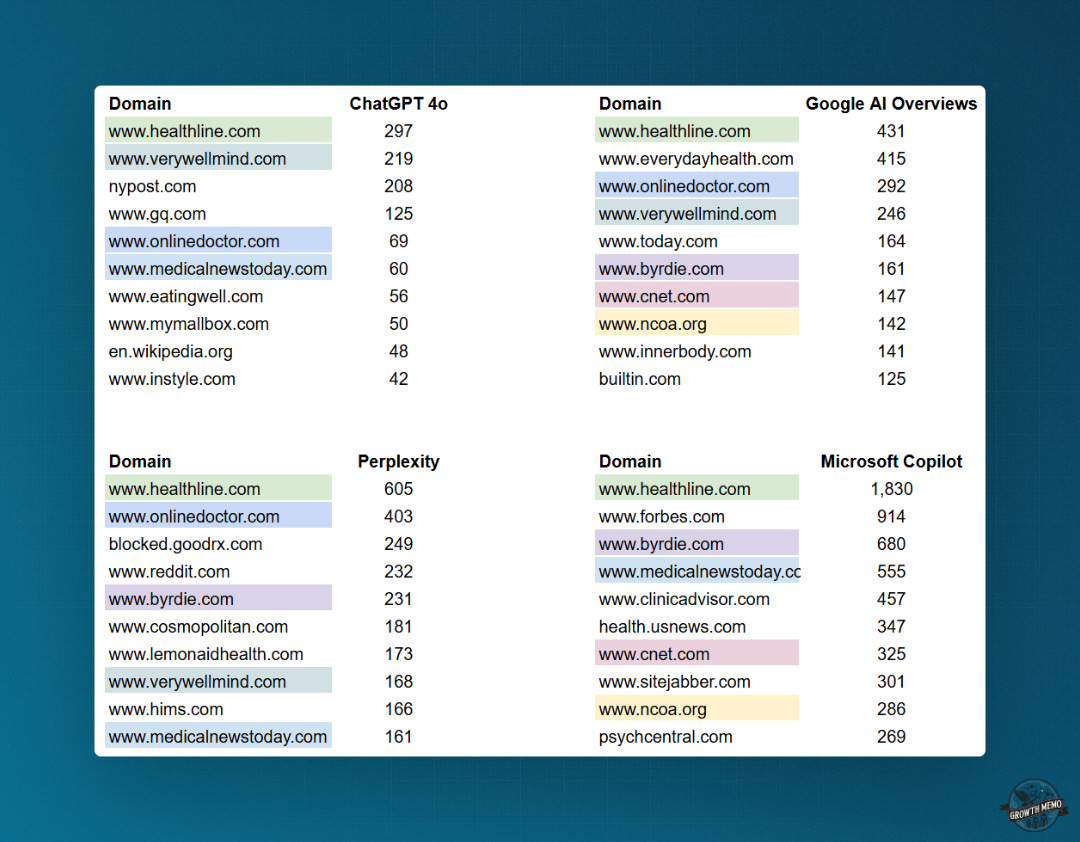Click the www.everydayhealth.com domain
This screenshot has width=1080, height=842.
(696, 159)
